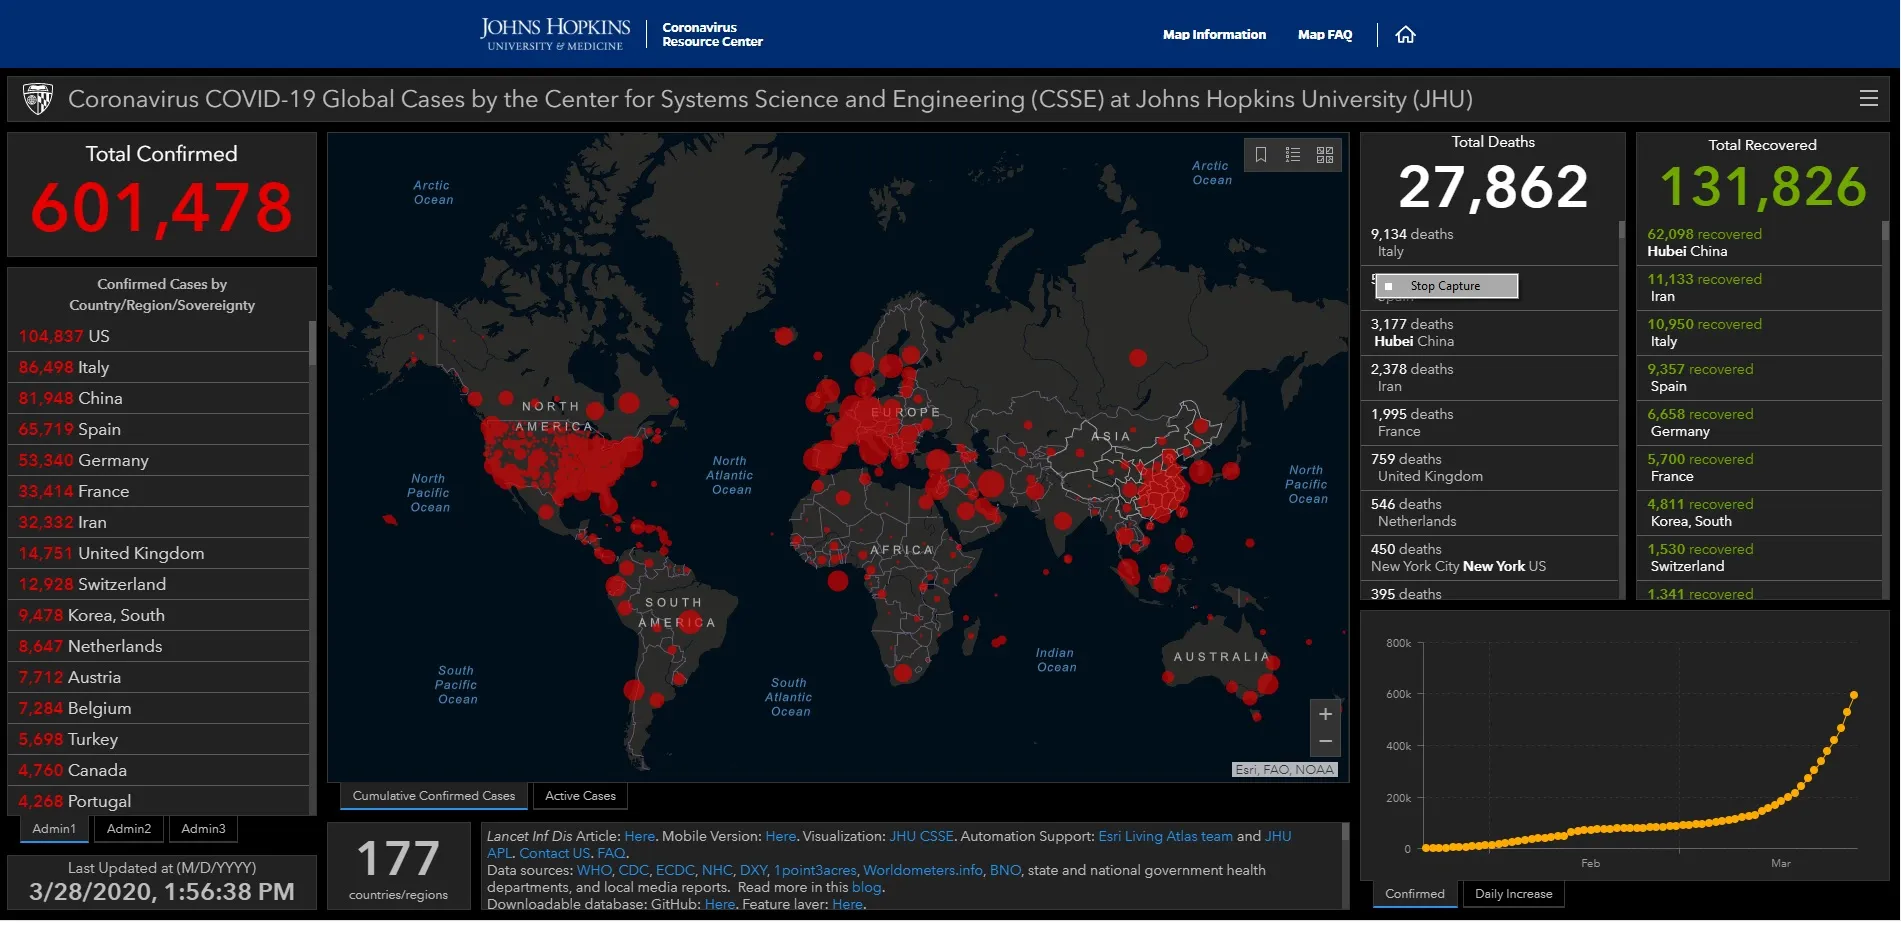Click the 3,177 deaths Hubei China entry
Screen dimensions: 1901x925
[1490, 333]
